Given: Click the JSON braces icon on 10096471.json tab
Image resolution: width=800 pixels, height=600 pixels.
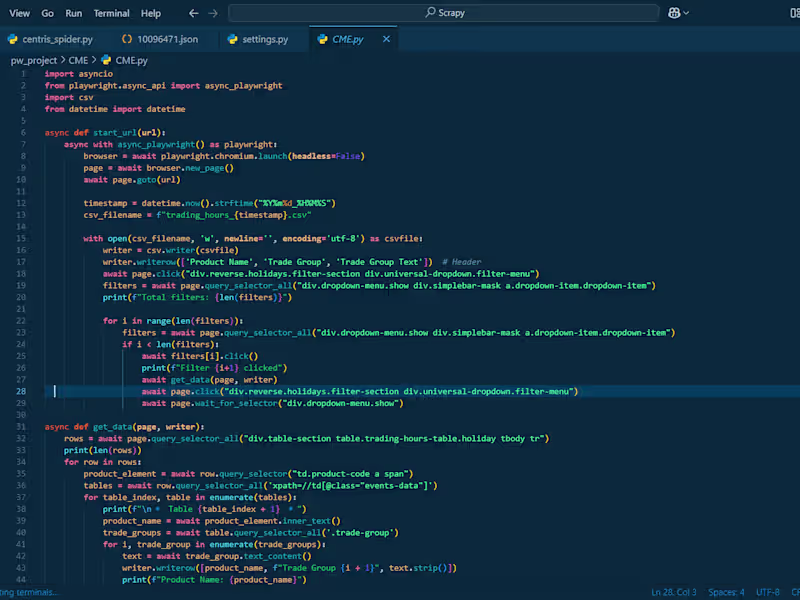Looking at the screenshot, I should click(127, 39).
